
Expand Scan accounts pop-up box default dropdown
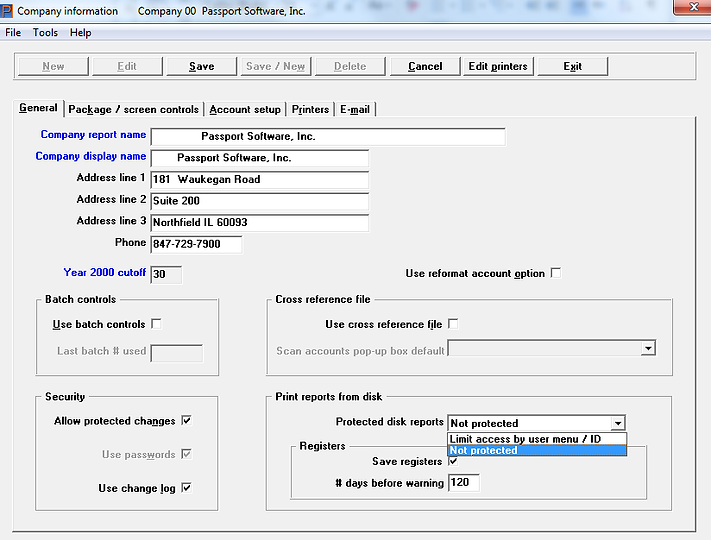648,348
